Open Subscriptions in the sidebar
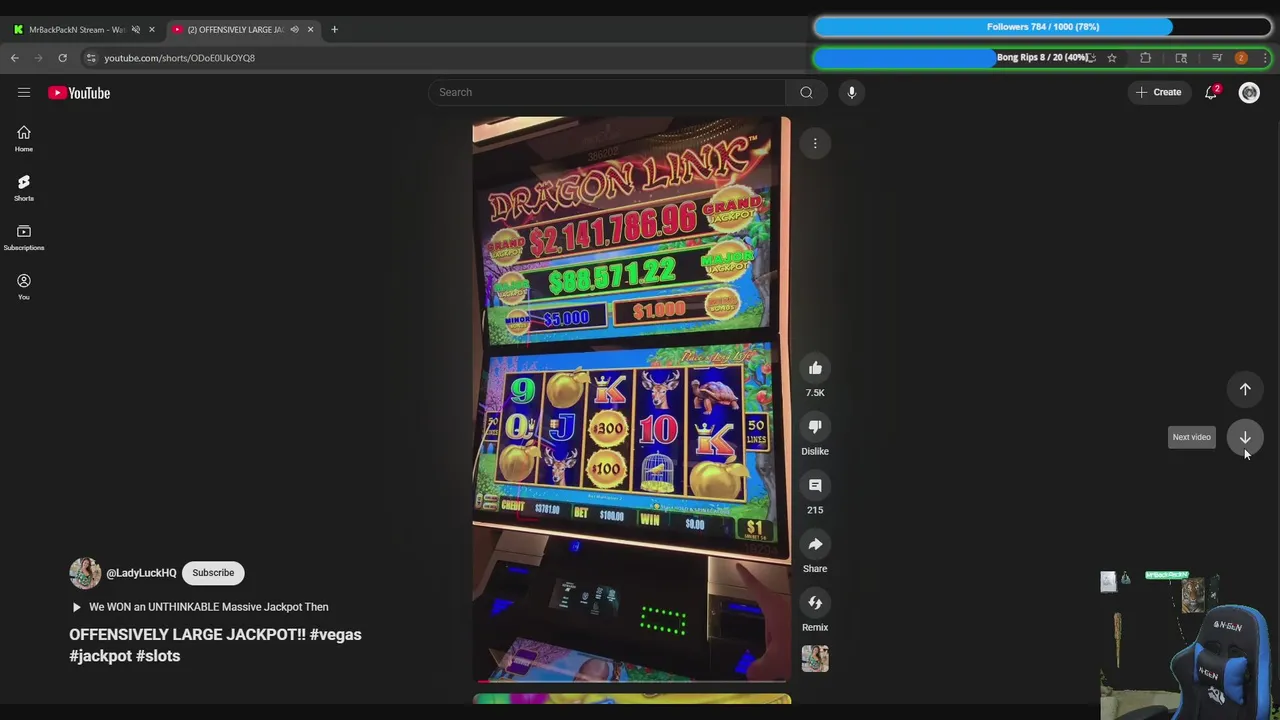This screenshot has height=720, width=1280. 24,237
